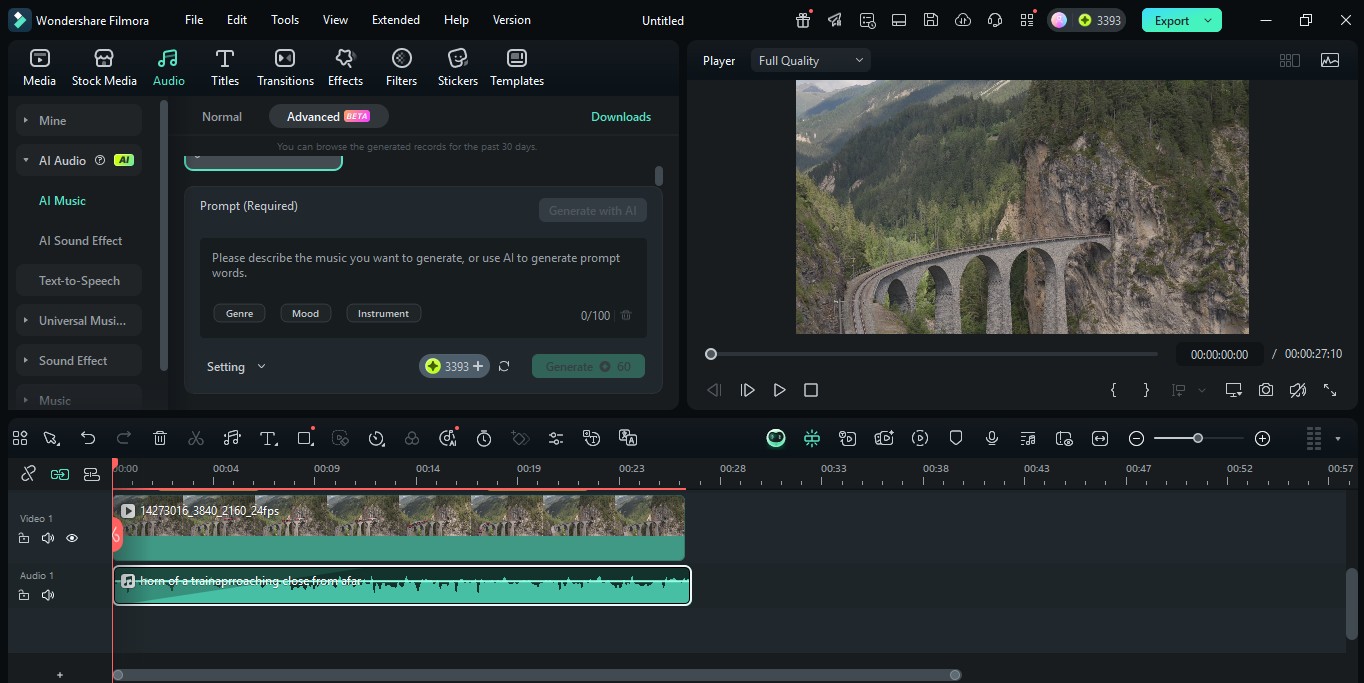Click the Marker shield icon
Viewport: 1364px width, 683px height.
point(956,438)
